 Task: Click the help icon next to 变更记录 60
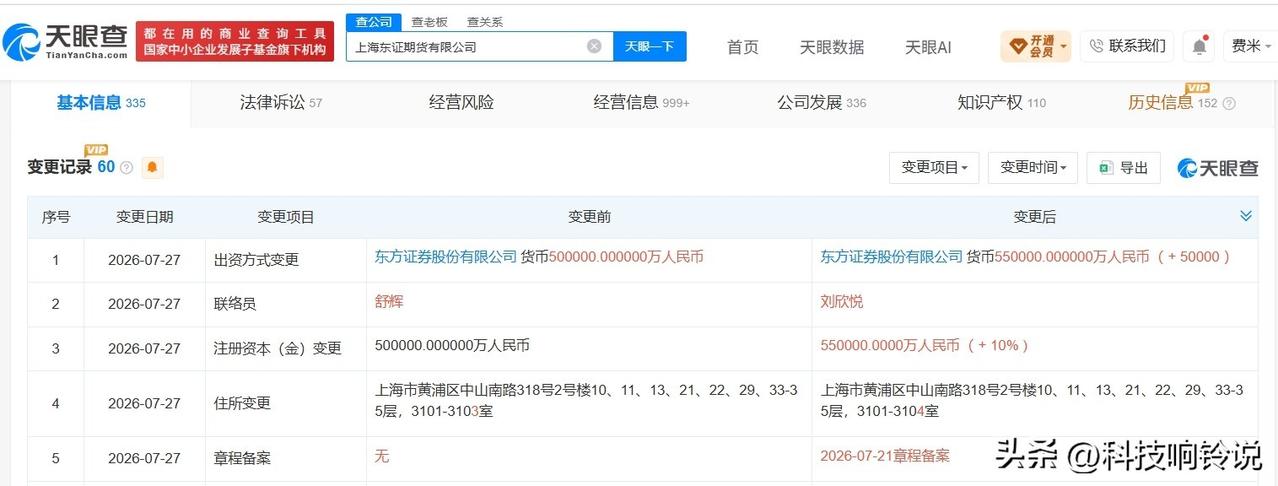tap(126, 168)
